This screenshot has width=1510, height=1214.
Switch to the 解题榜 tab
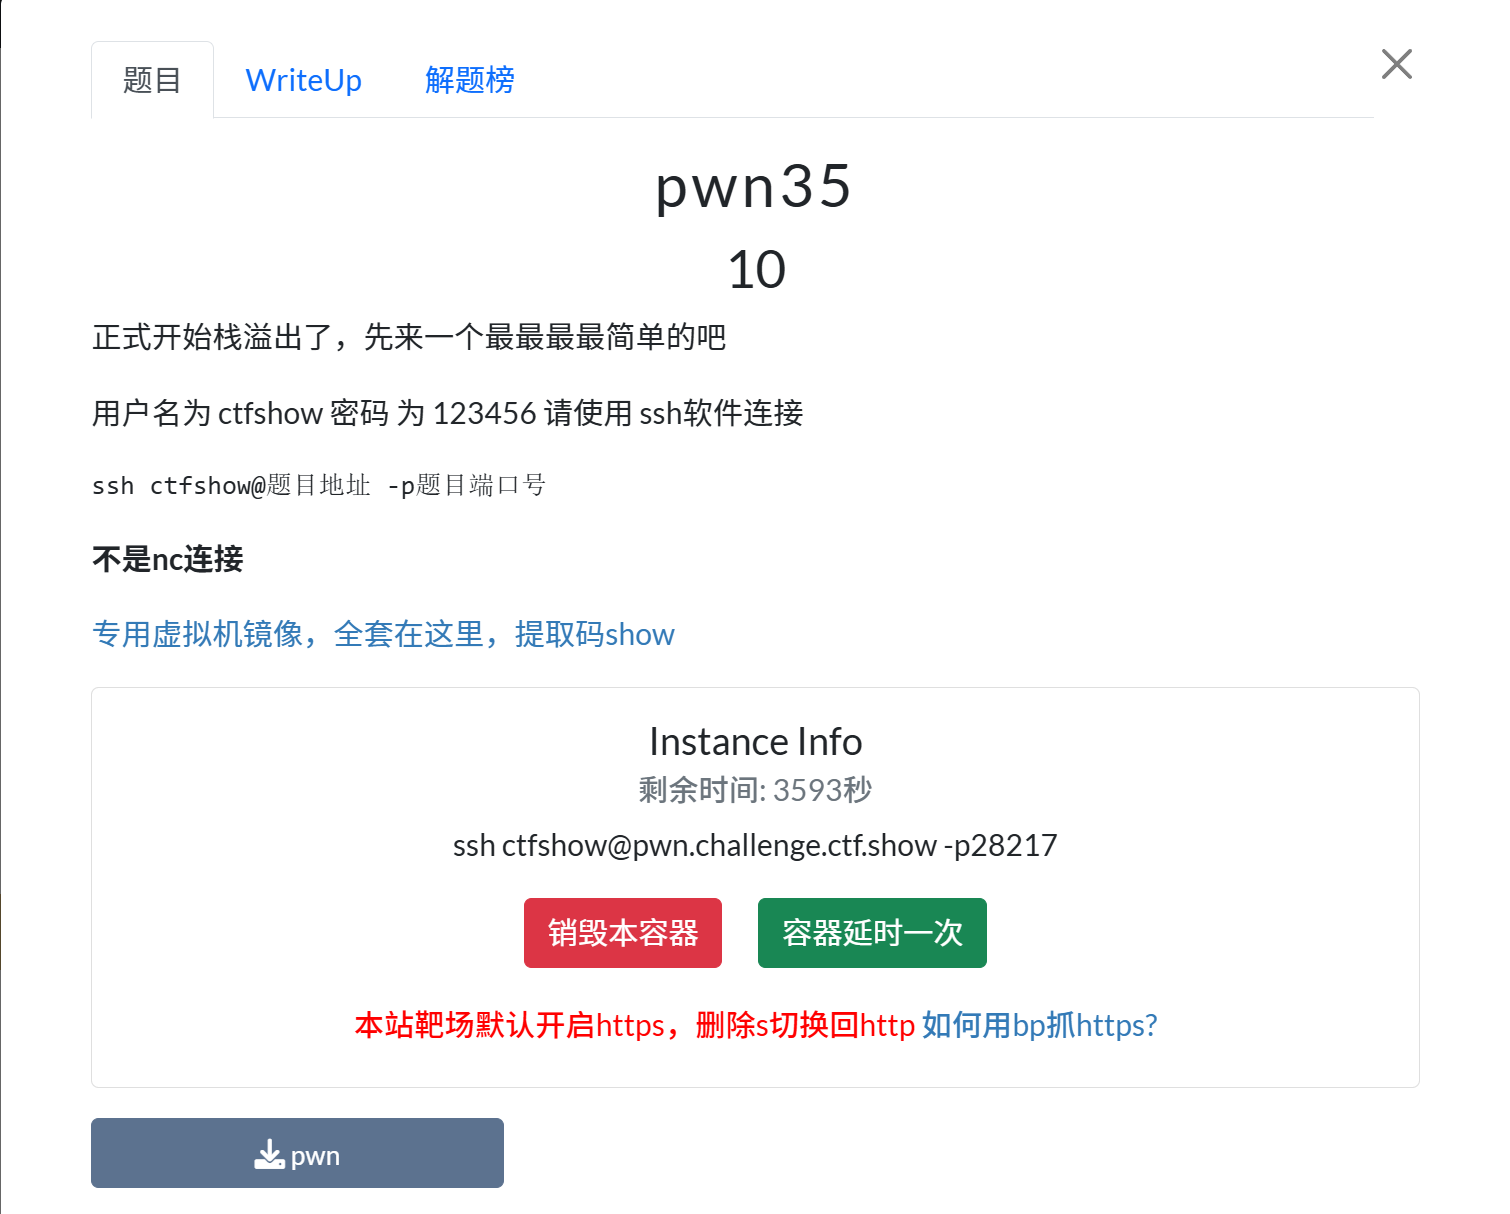point(469,80)
